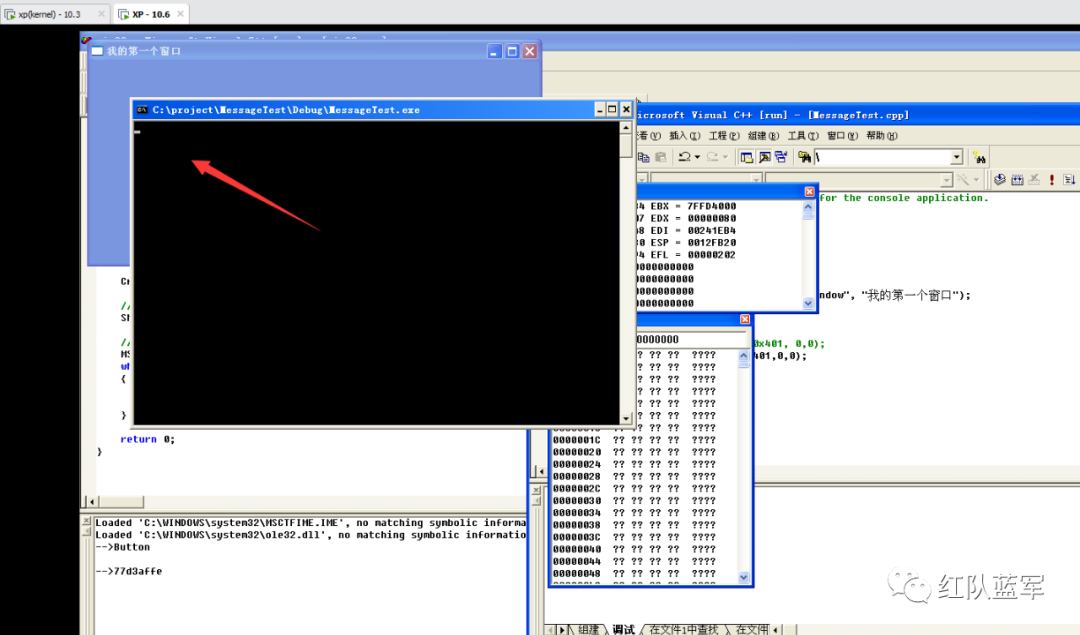Click the Undo arrow icon
The image size is (1080, 635).
(684, 158)
